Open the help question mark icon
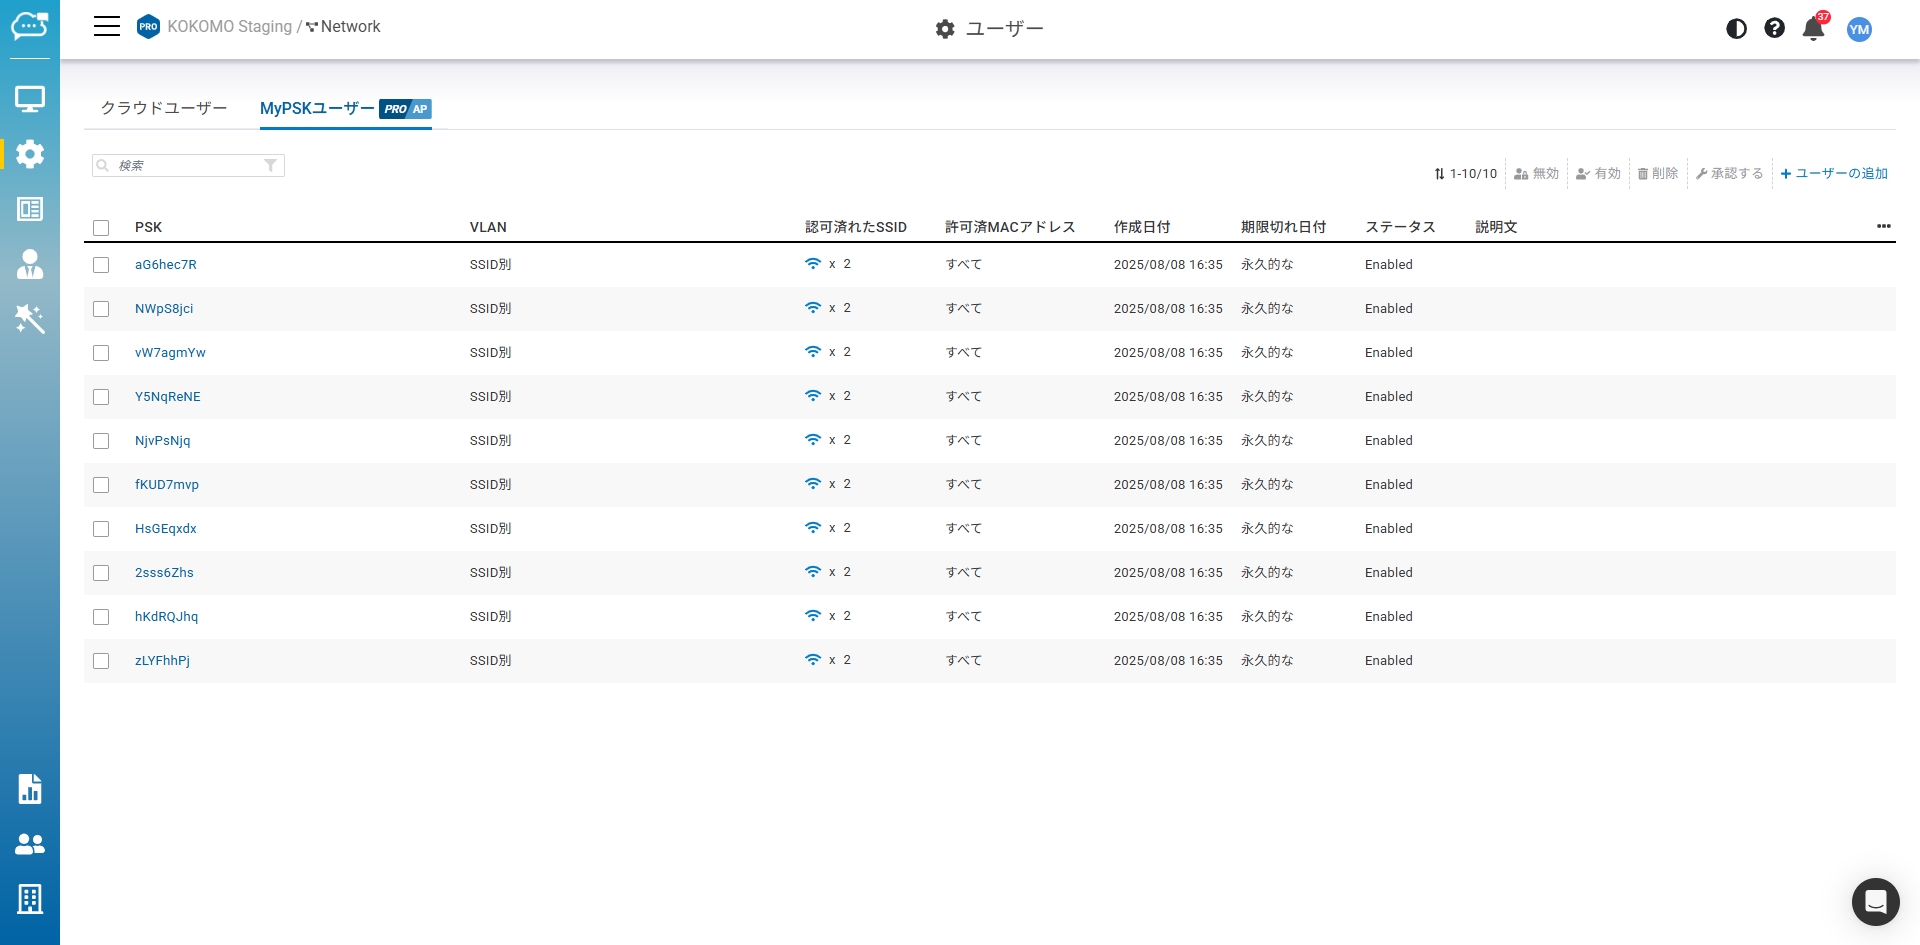 1774,29
